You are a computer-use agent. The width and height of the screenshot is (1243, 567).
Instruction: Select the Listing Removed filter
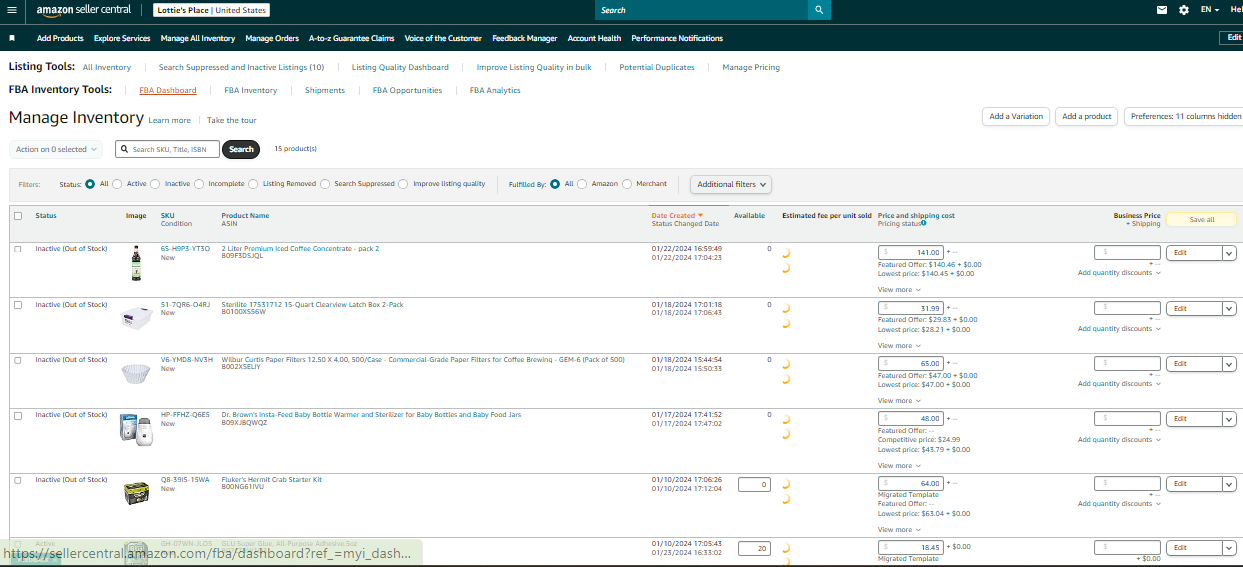tap(253, 184)
